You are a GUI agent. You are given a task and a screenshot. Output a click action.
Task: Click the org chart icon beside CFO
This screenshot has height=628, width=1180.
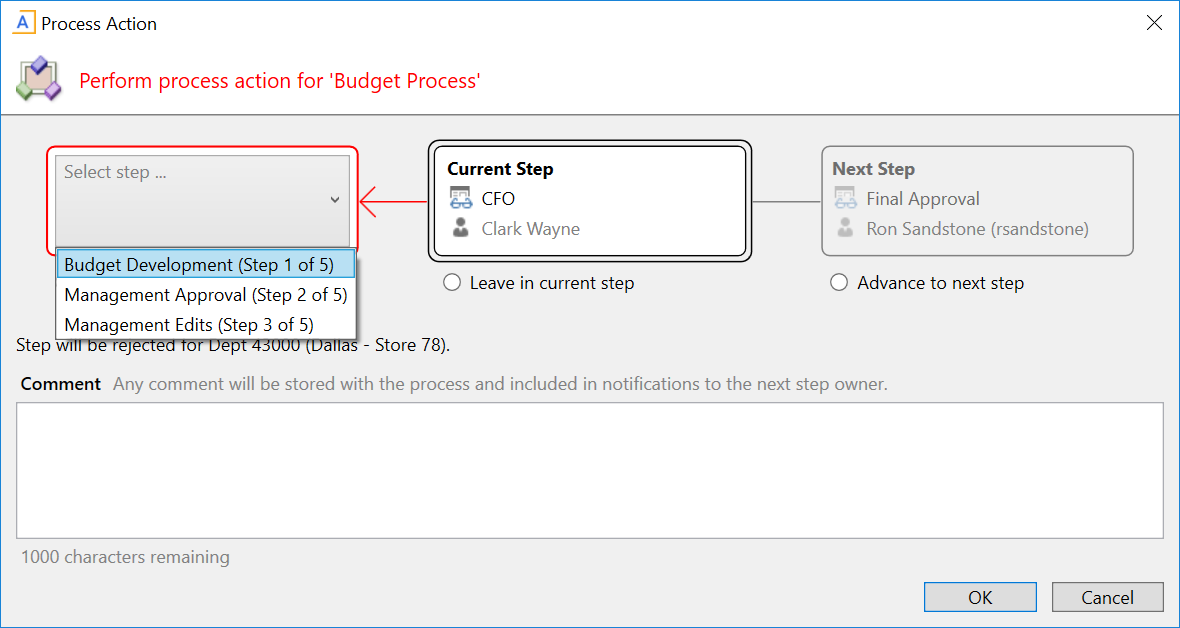462,199
